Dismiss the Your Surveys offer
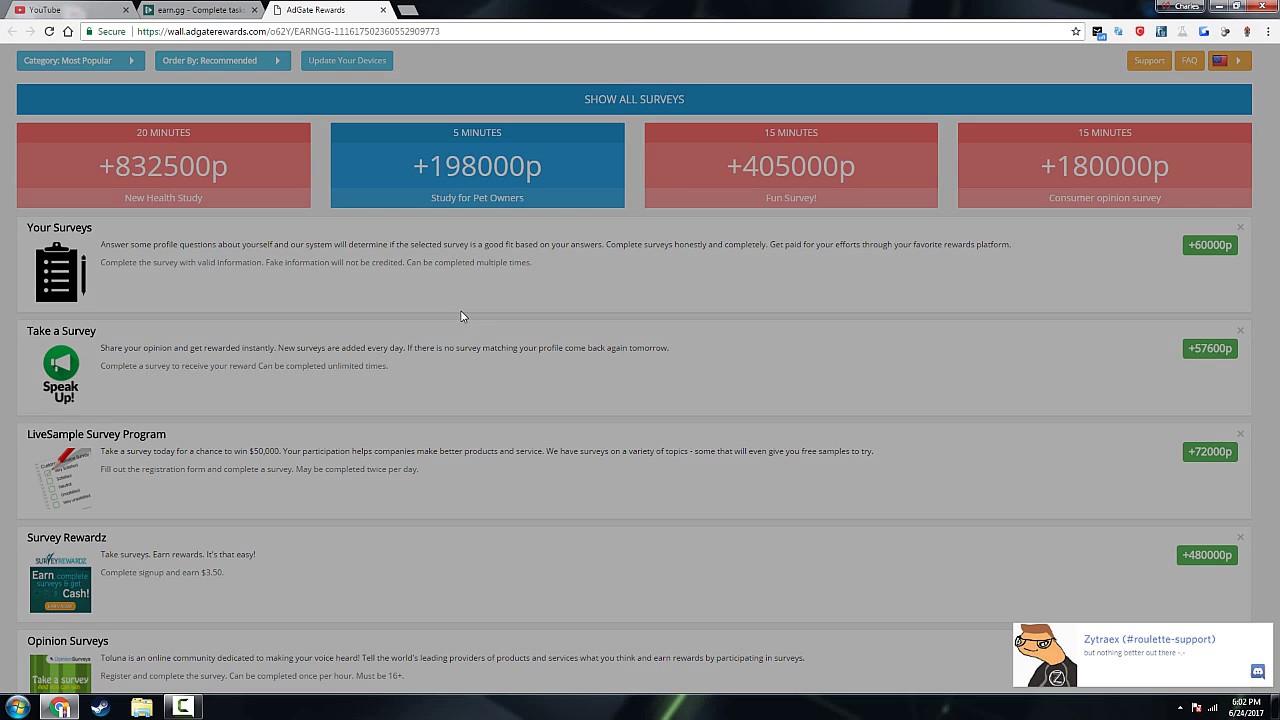Screen dimensions: 1280x720 (x=1240, y=227)
